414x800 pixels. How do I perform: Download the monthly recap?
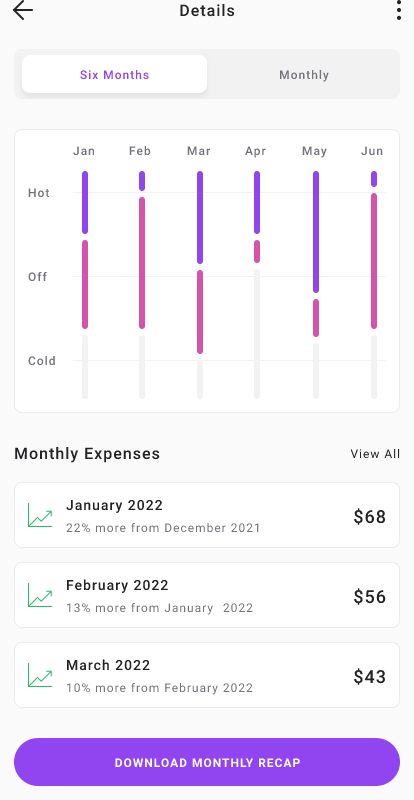[207, 762]
